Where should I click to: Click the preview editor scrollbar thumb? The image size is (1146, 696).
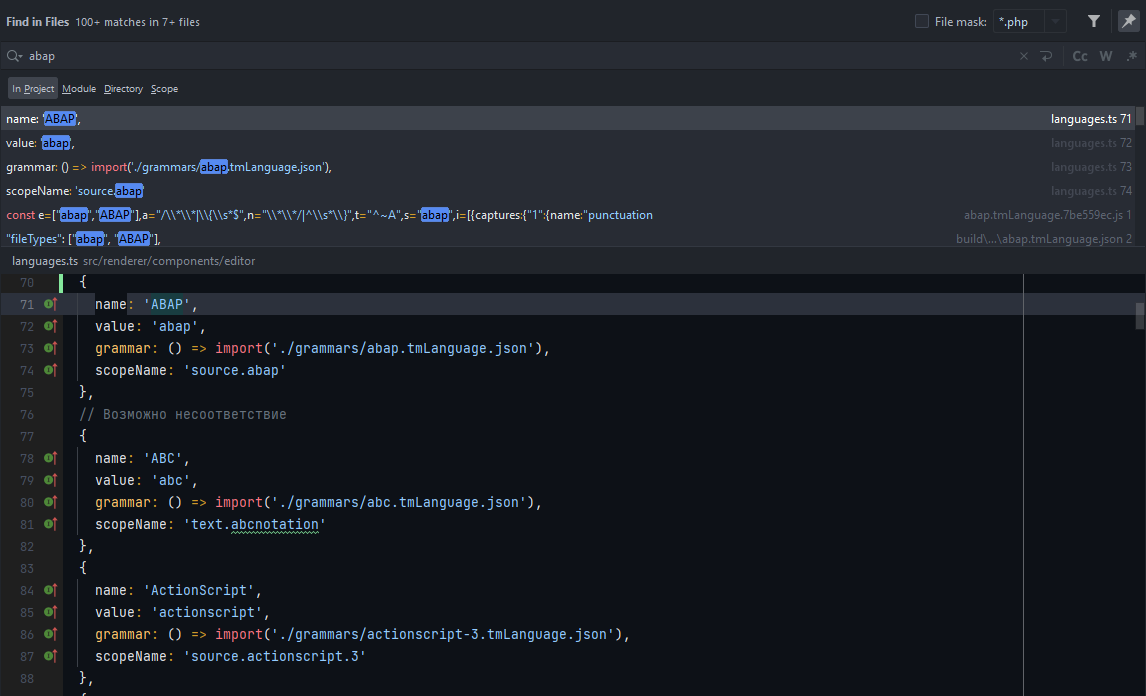point(1140,316)
